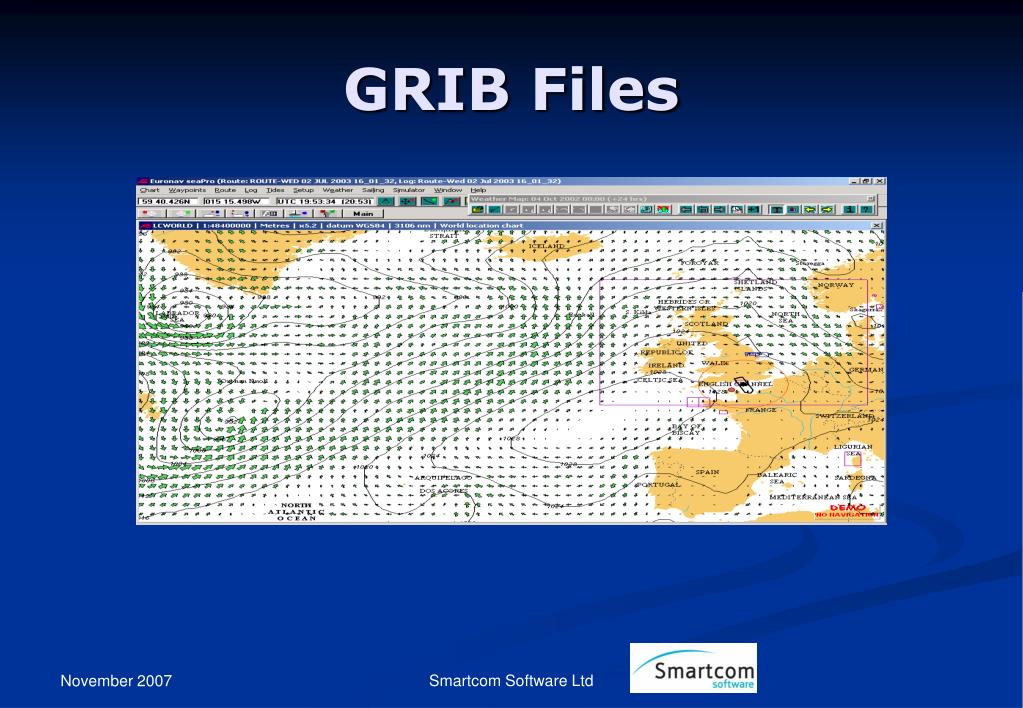
Task: Click the weather info 'i' icon
Action: 849,209
